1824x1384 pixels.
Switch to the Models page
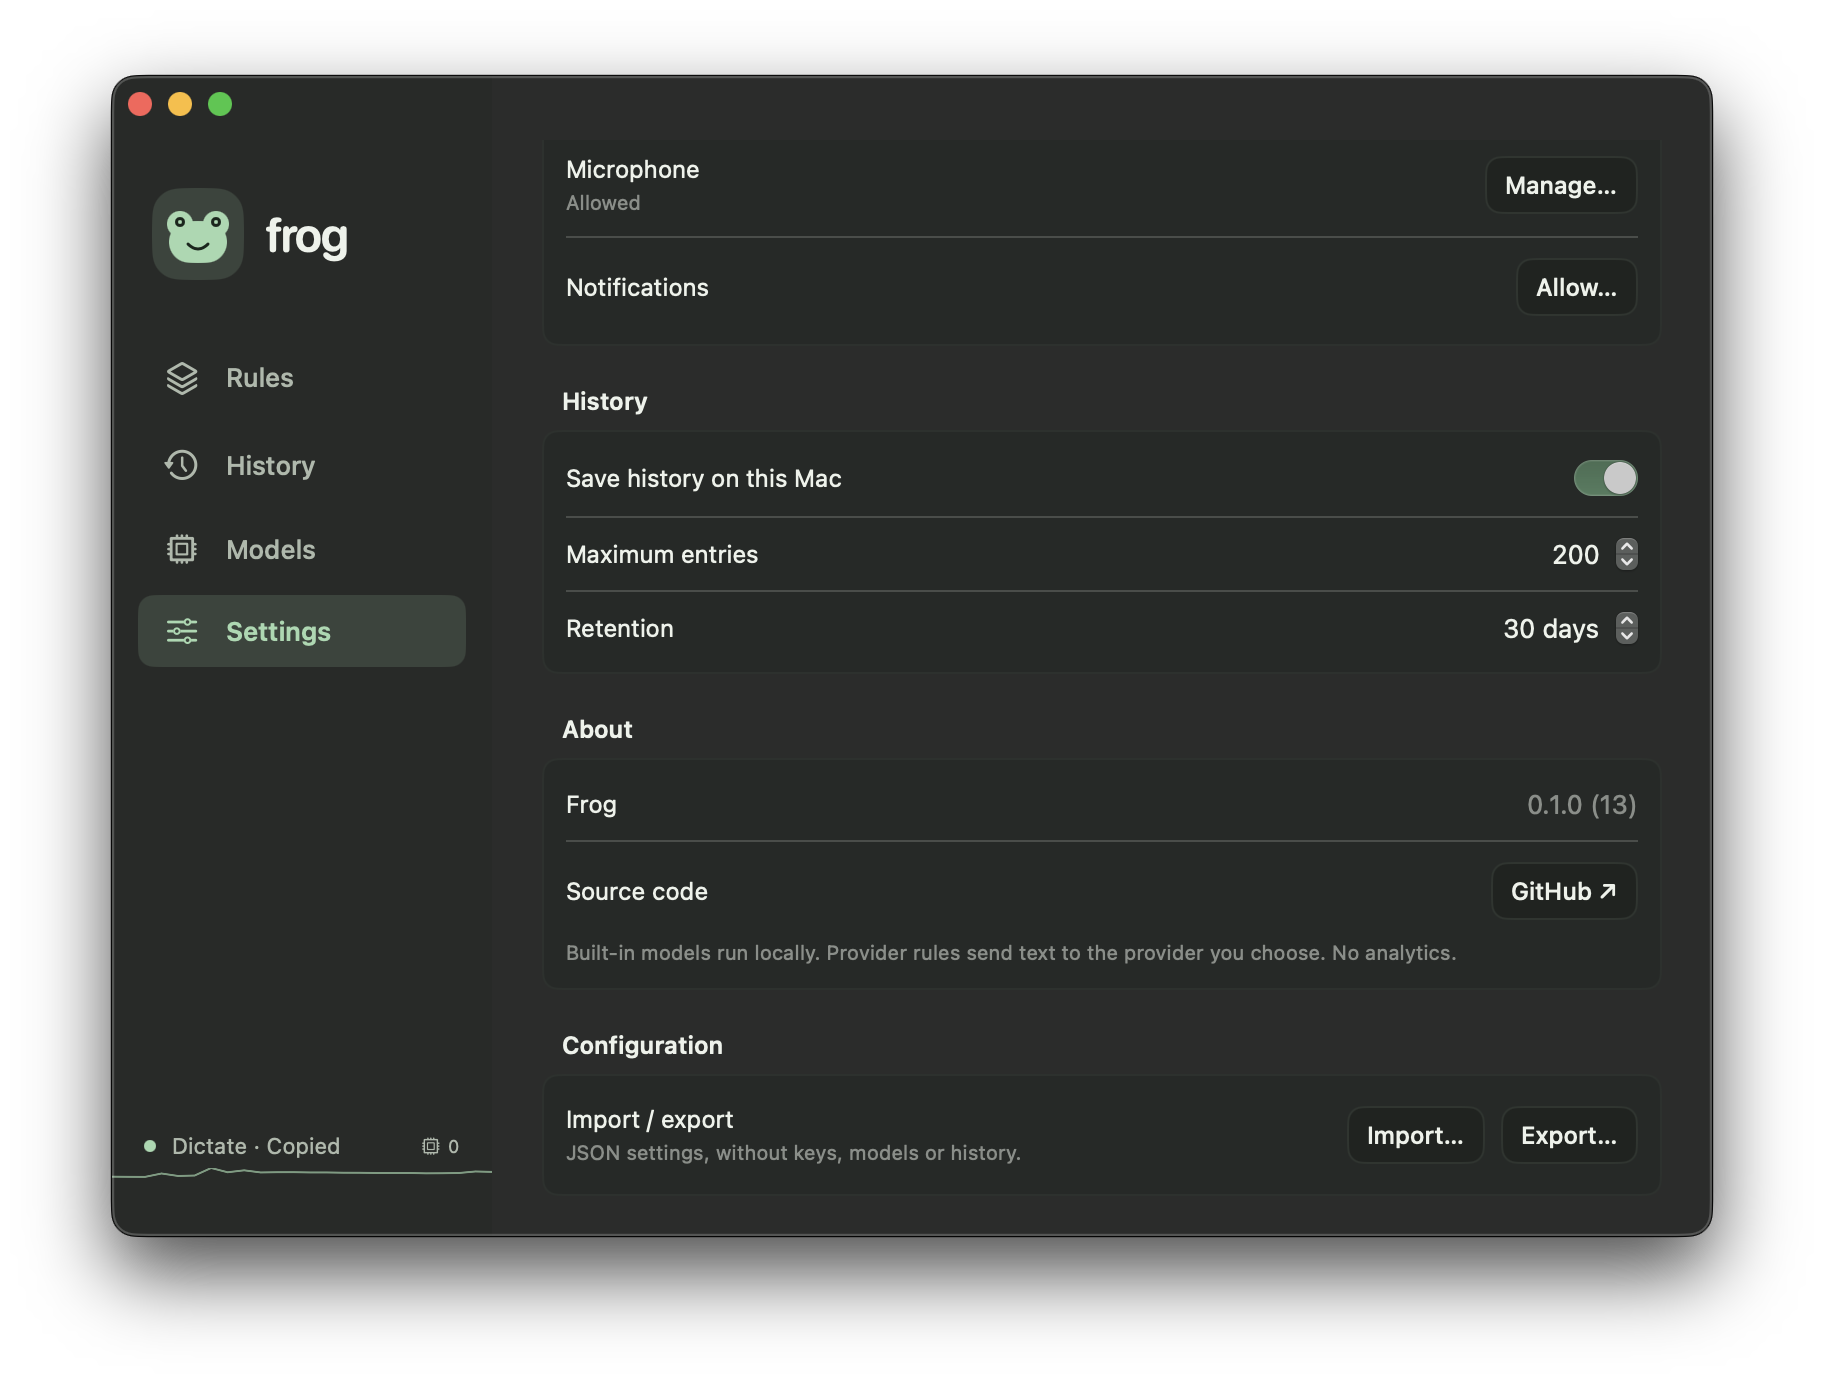point(302,549)
